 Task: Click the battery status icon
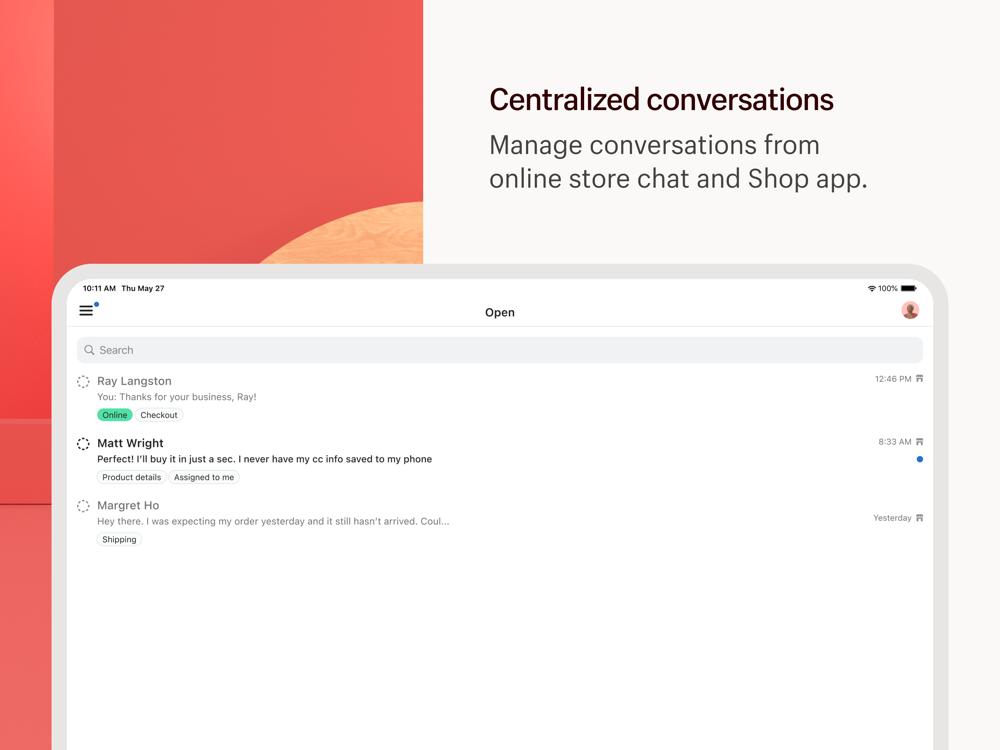click(909, 288)
